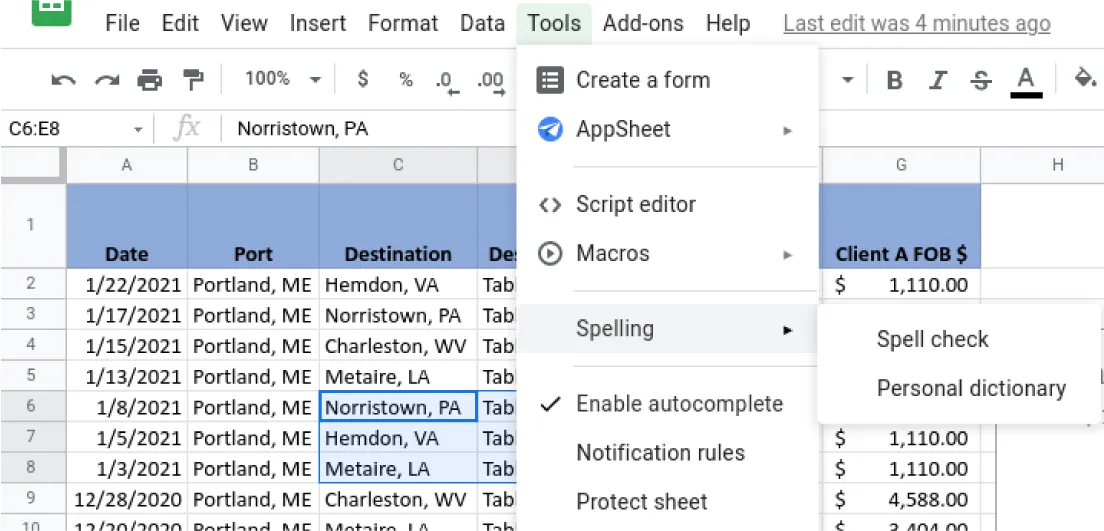1104x531 pixels.
Task: Click the Google Sheets home icon
Action: point(51,14)
